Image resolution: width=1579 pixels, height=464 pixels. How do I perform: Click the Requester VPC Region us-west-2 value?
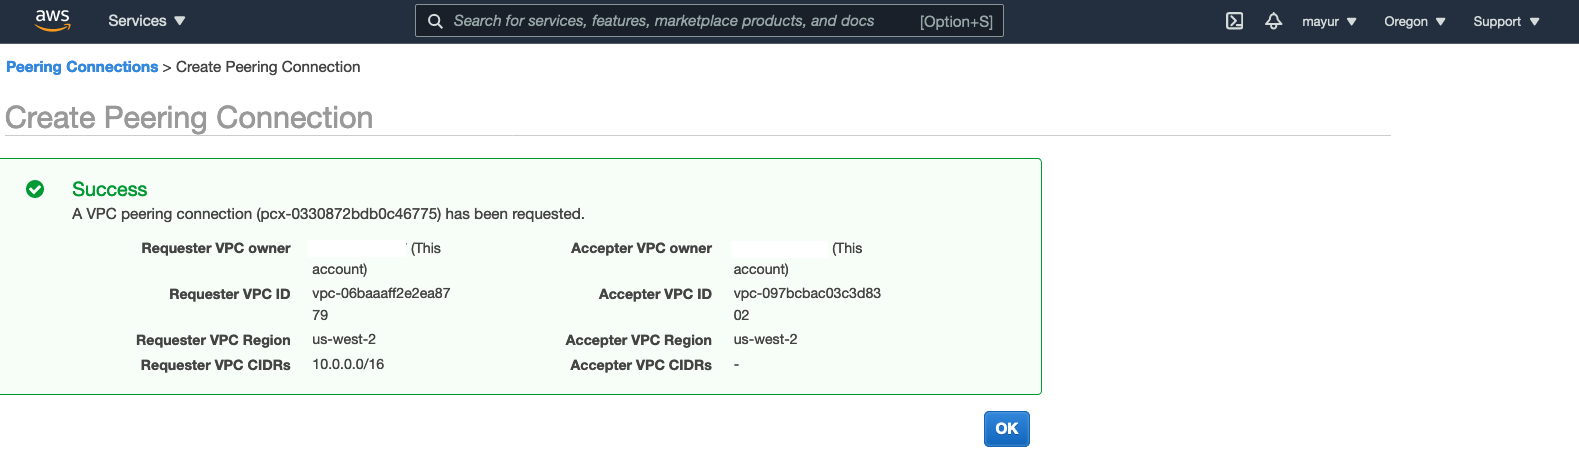[344, 339]
